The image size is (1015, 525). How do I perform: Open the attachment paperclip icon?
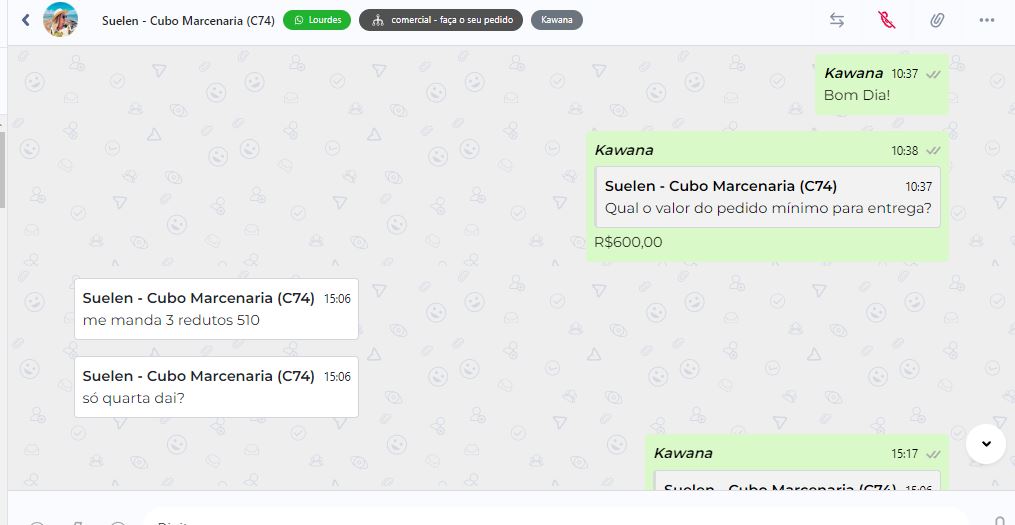(937, 20)
